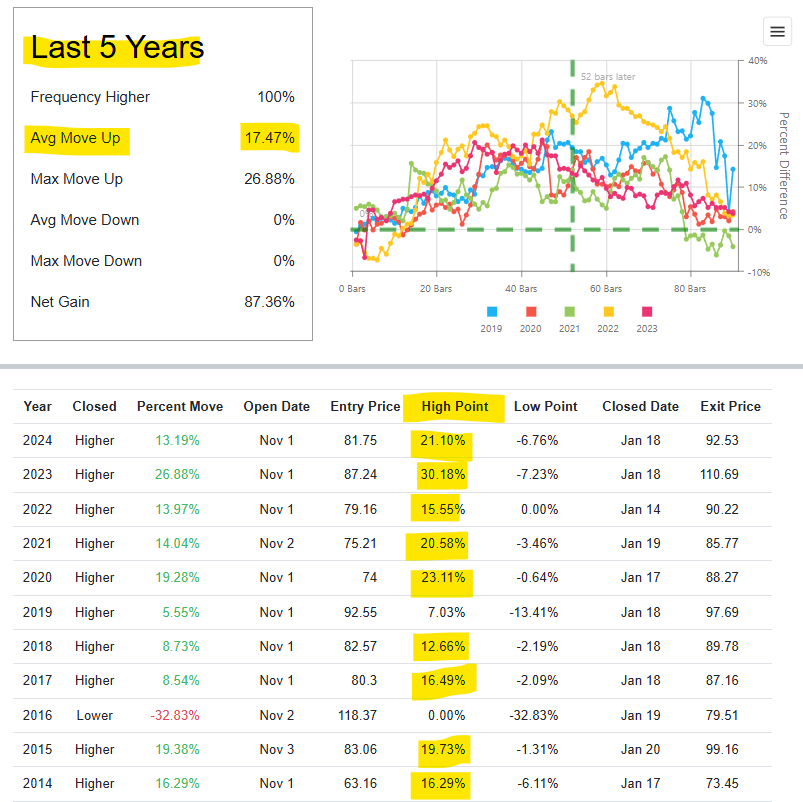Click the Open Date column header
The width and height of the screenshot is (803, 802).
tap(277, 406)
